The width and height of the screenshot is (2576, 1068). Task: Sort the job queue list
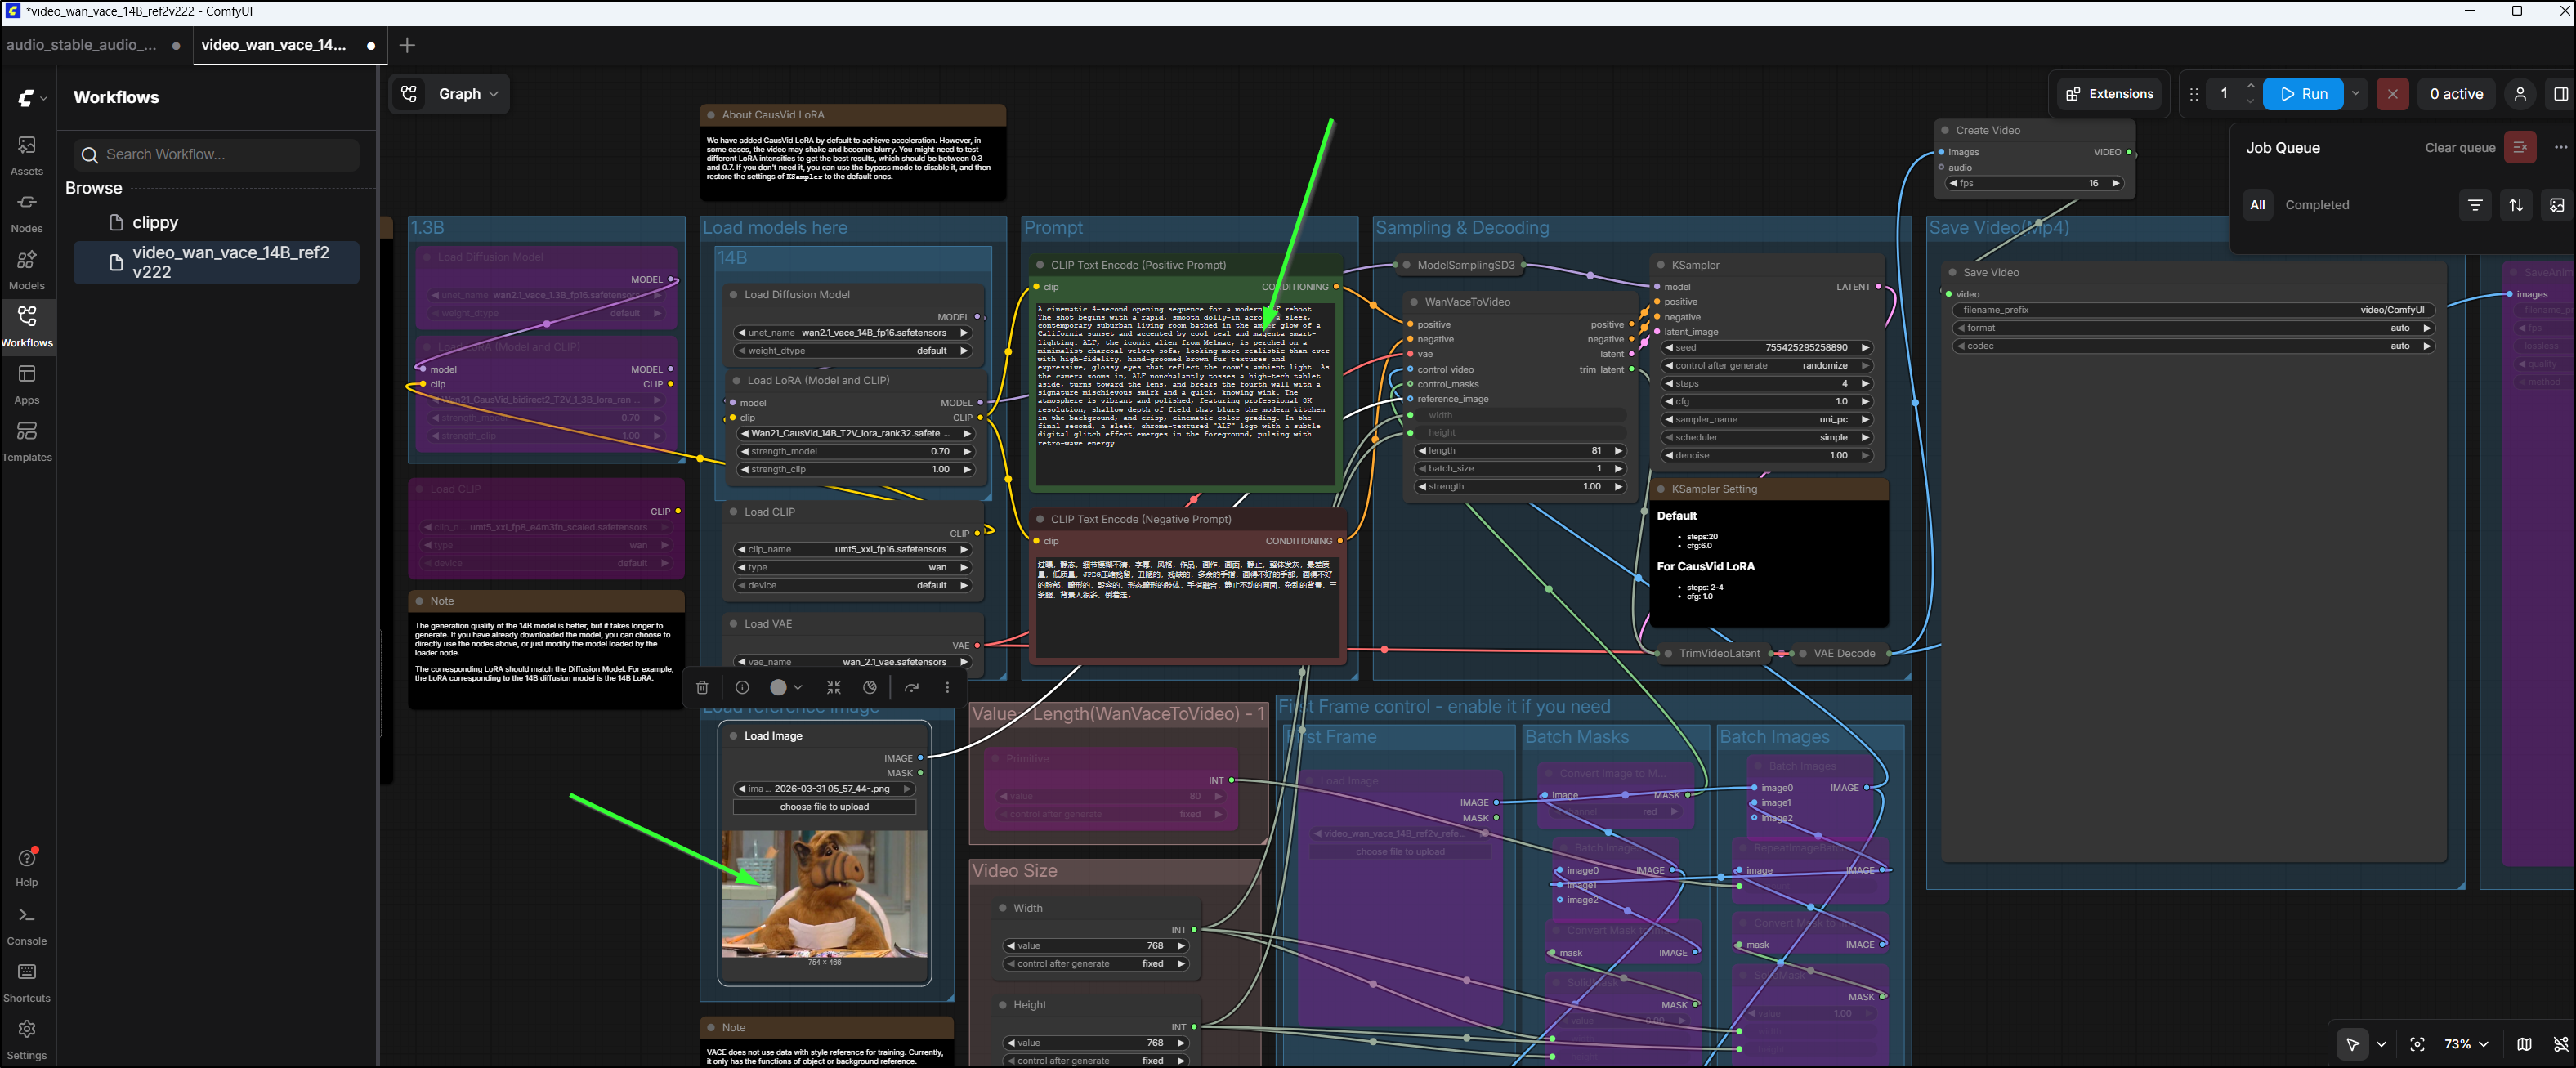pyautogui.click(x=2515, y=205)
